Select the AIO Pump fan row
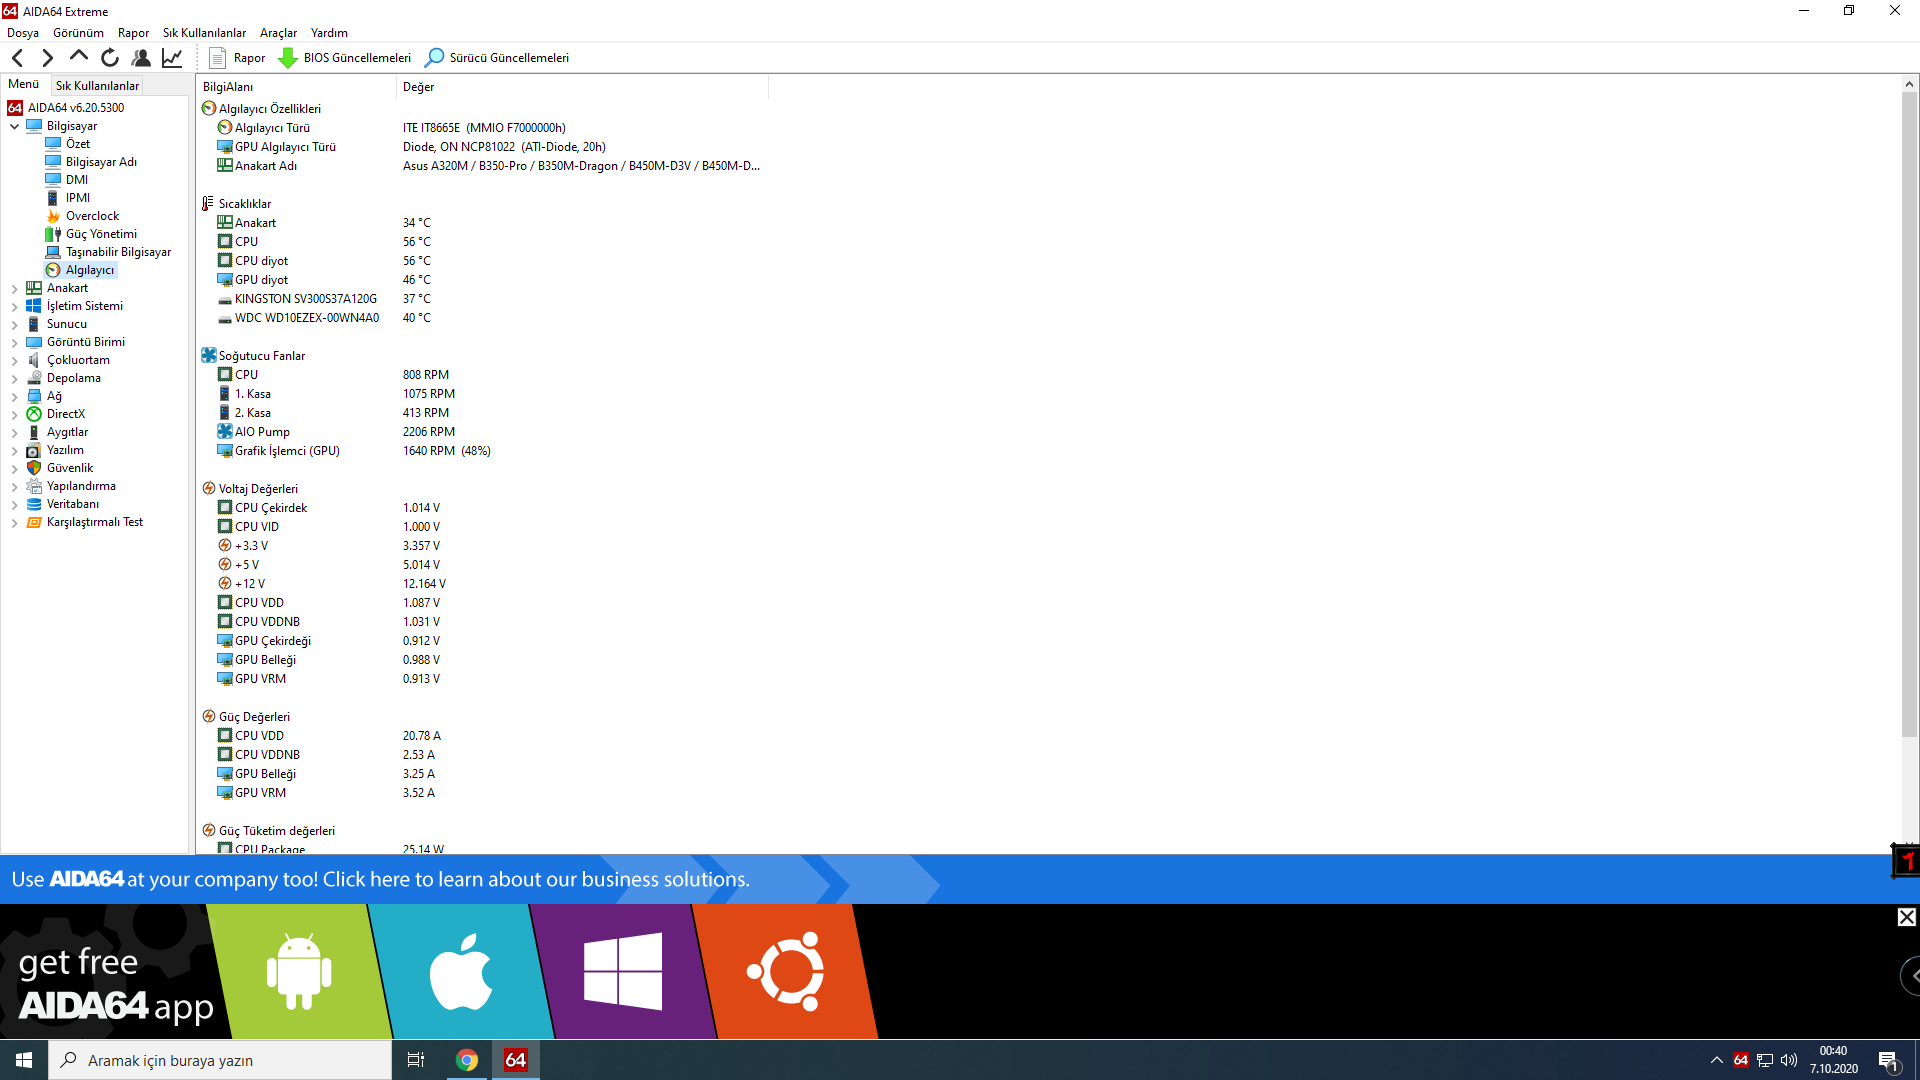The height and width of the screenshot is (1080, 1920). point(262,432)
